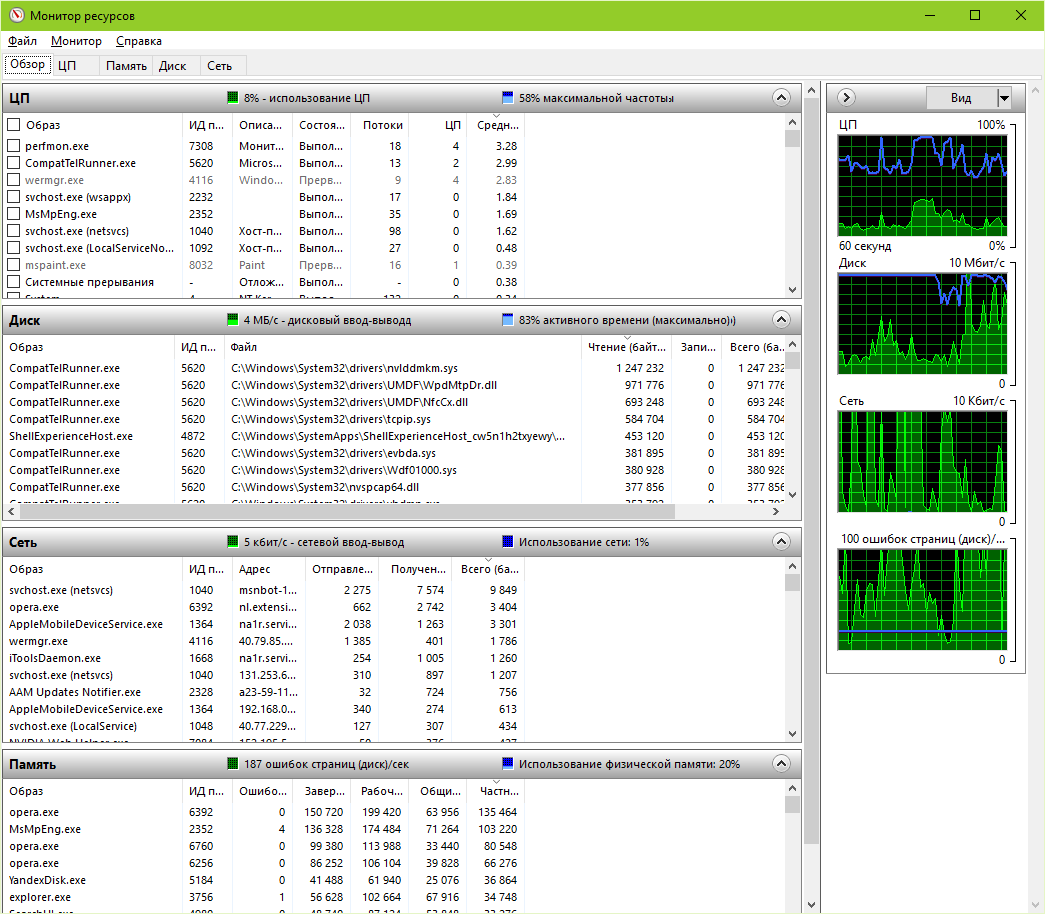Click the blue maximum frequency indicator square
The width and height of the screenshot is (1045, 914).
click(x=507, y=98)
